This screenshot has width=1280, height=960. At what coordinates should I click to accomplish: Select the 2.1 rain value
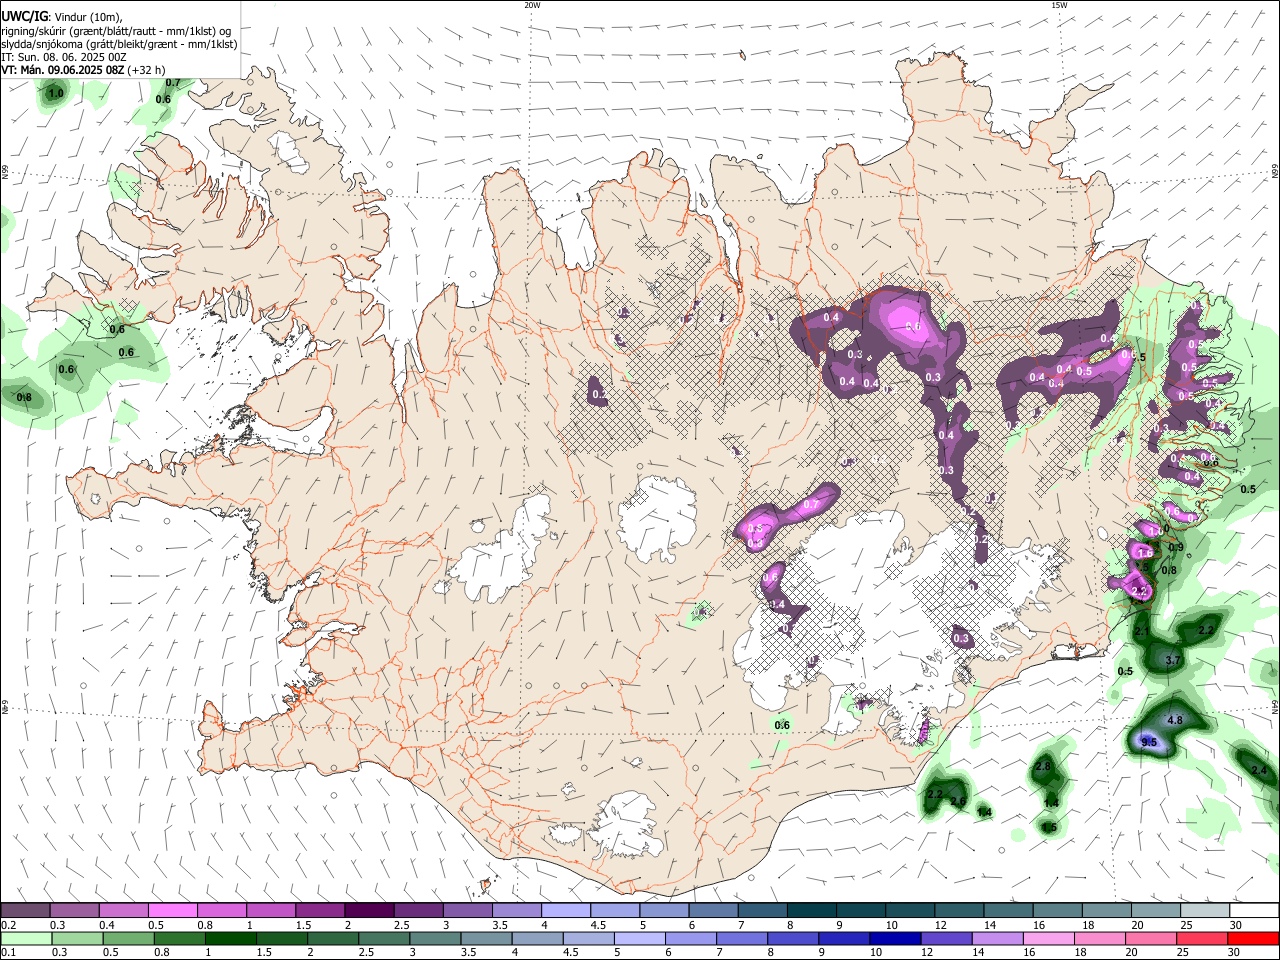pos(1143,632)
